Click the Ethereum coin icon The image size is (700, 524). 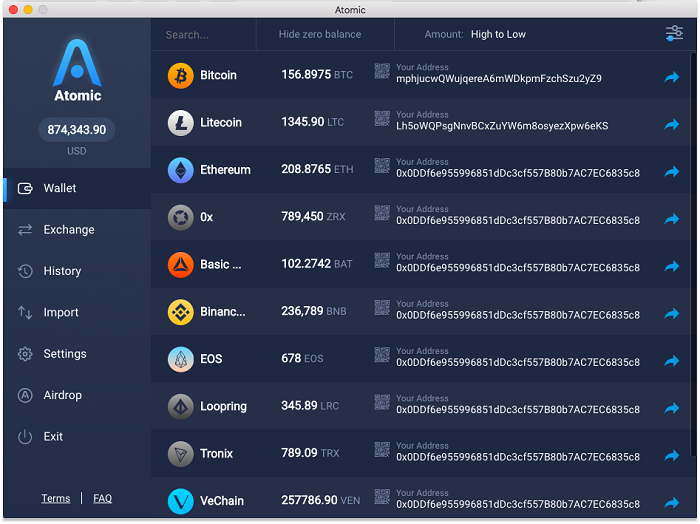click(x=180, y=170)
